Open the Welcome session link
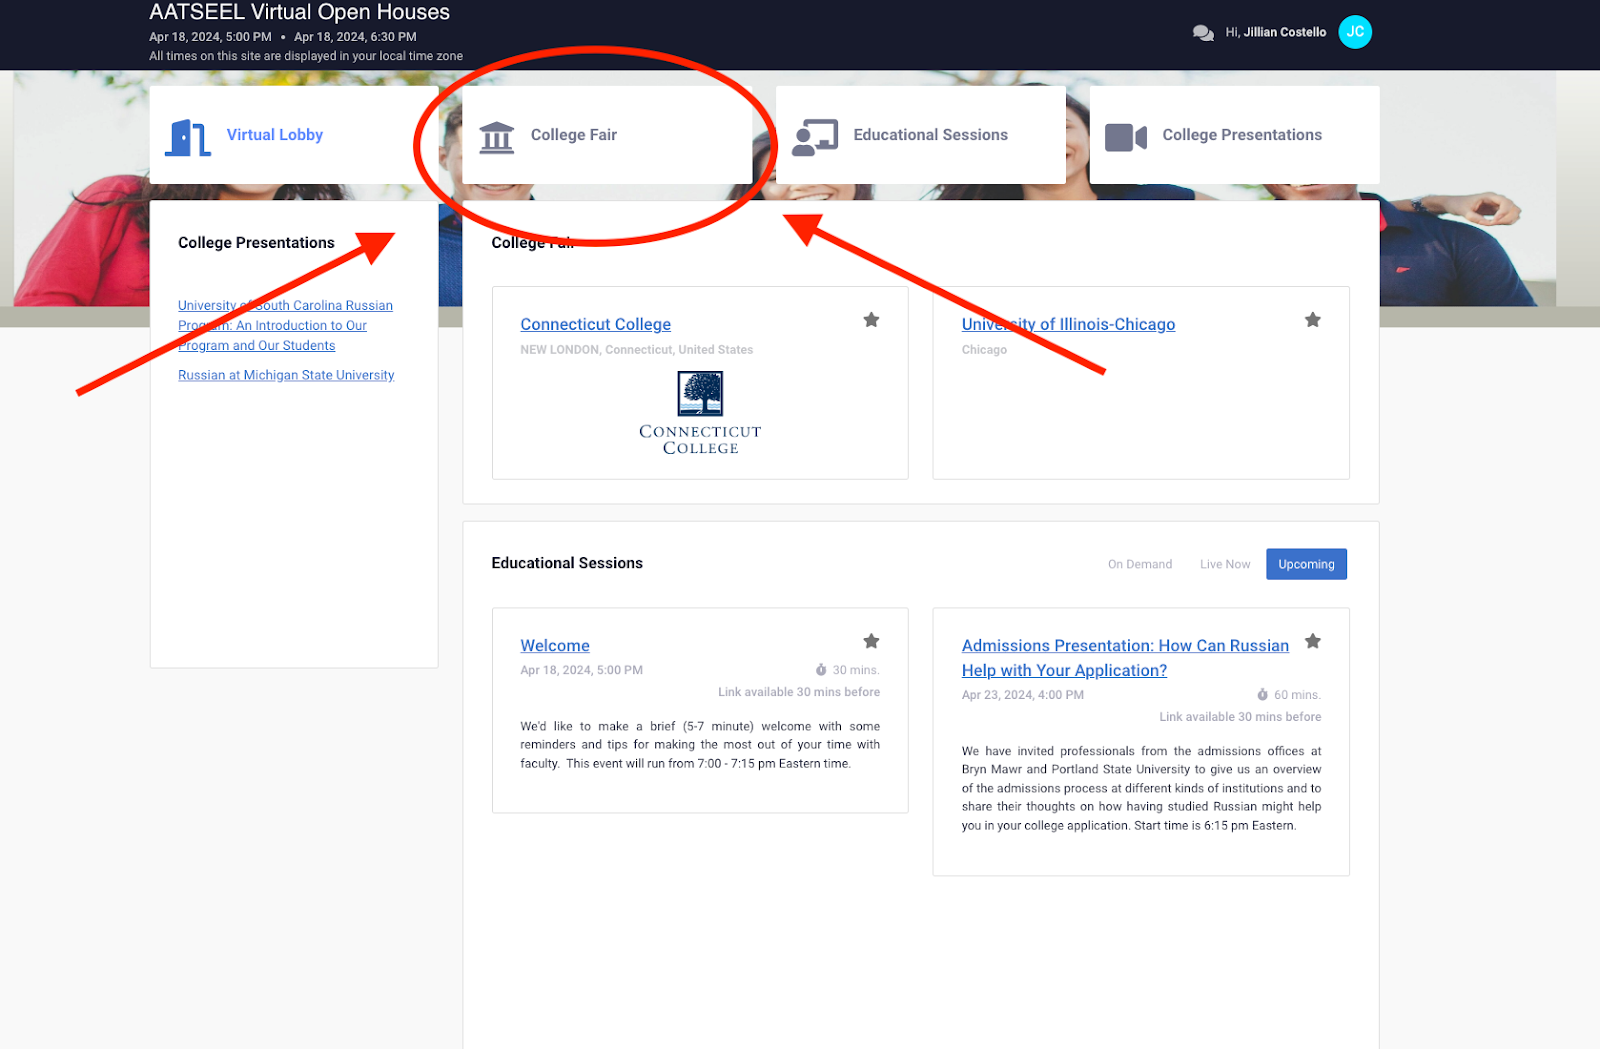1600x1049 pixels. [555, 646]
